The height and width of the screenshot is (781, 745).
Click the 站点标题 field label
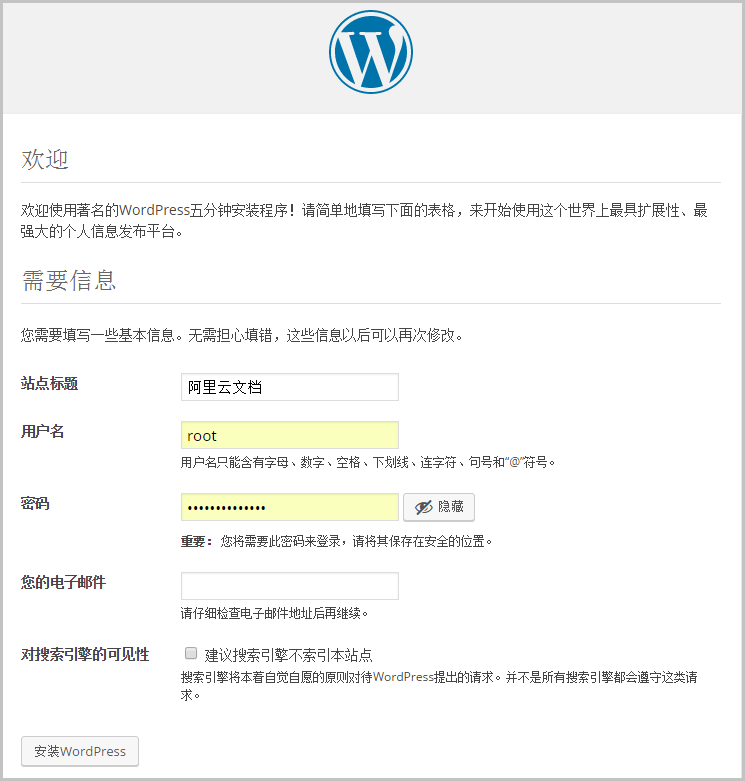[x=49, y=384]
